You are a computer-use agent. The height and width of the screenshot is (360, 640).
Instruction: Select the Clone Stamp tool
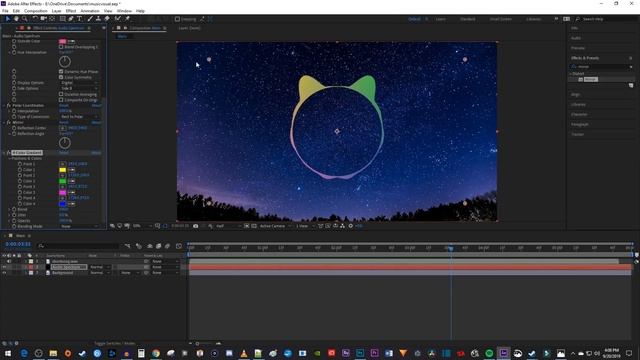(x=98, y=19)
